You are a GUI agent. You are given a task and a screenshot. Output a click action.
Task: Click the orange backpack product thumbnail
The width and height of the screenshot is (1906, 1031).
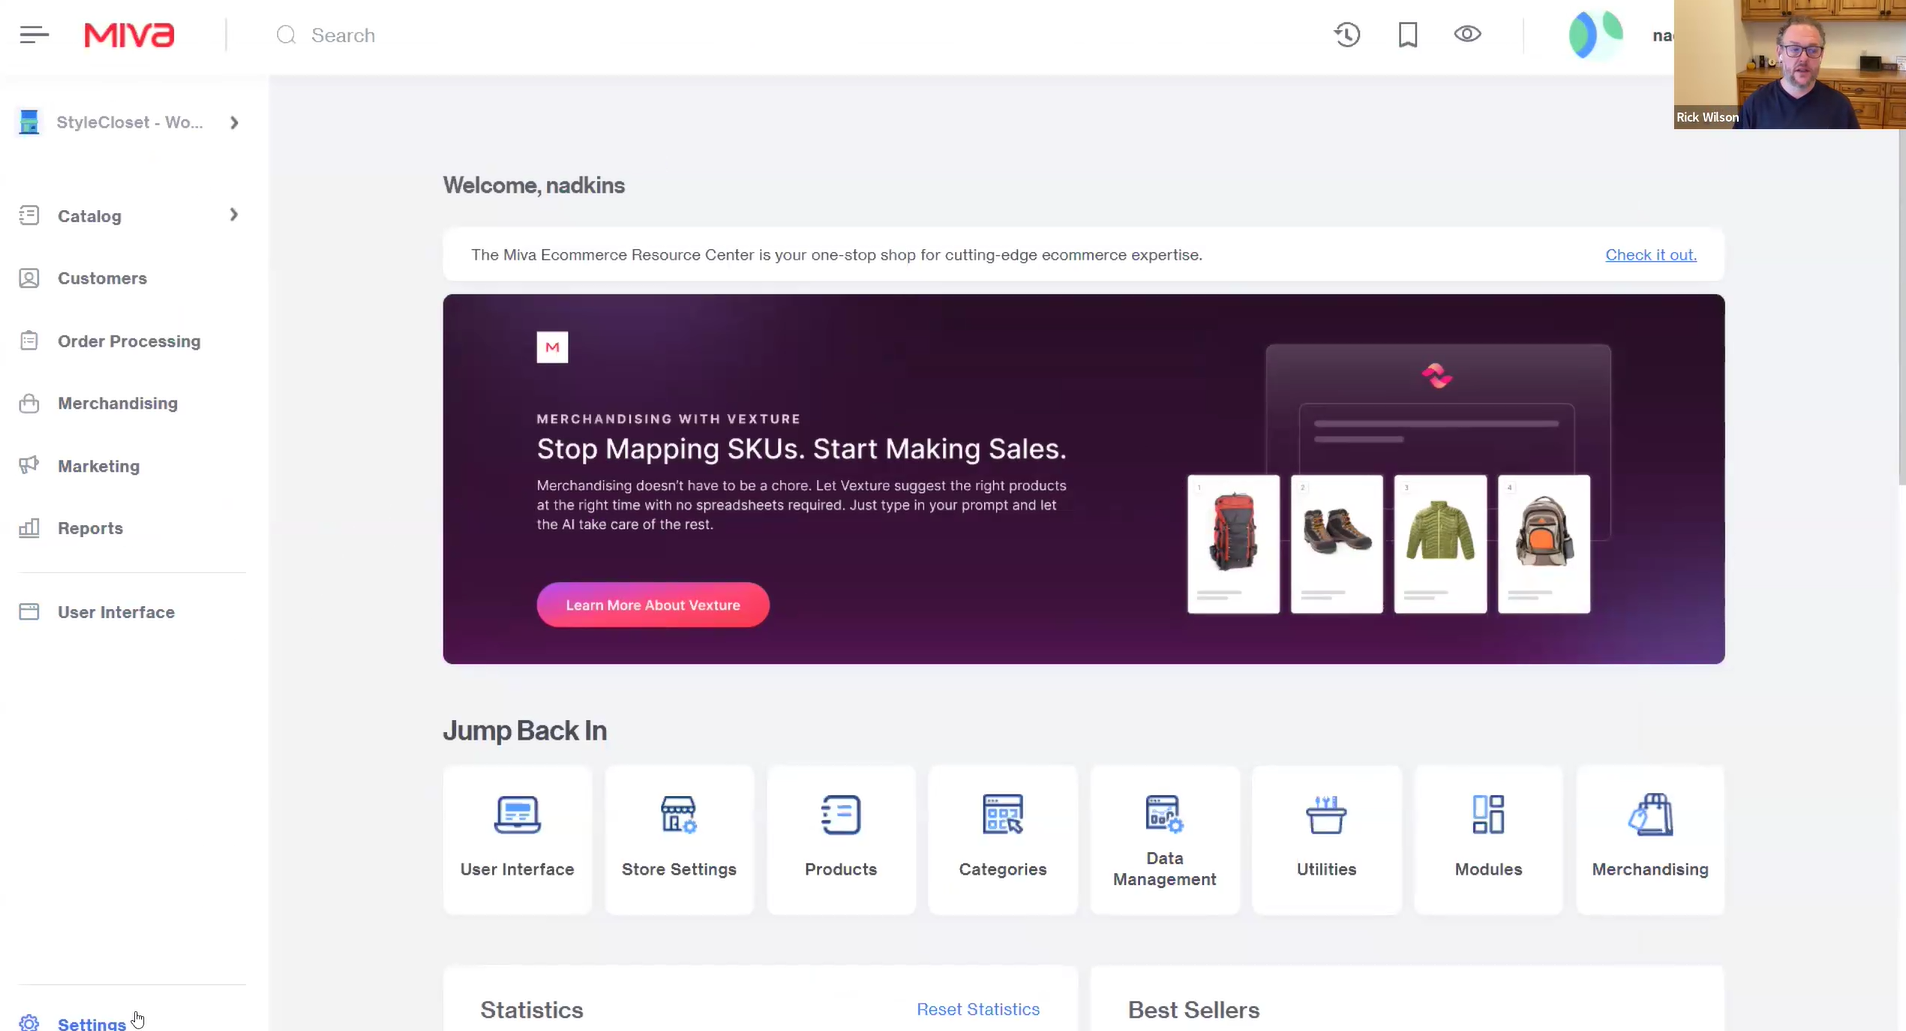1544,543
